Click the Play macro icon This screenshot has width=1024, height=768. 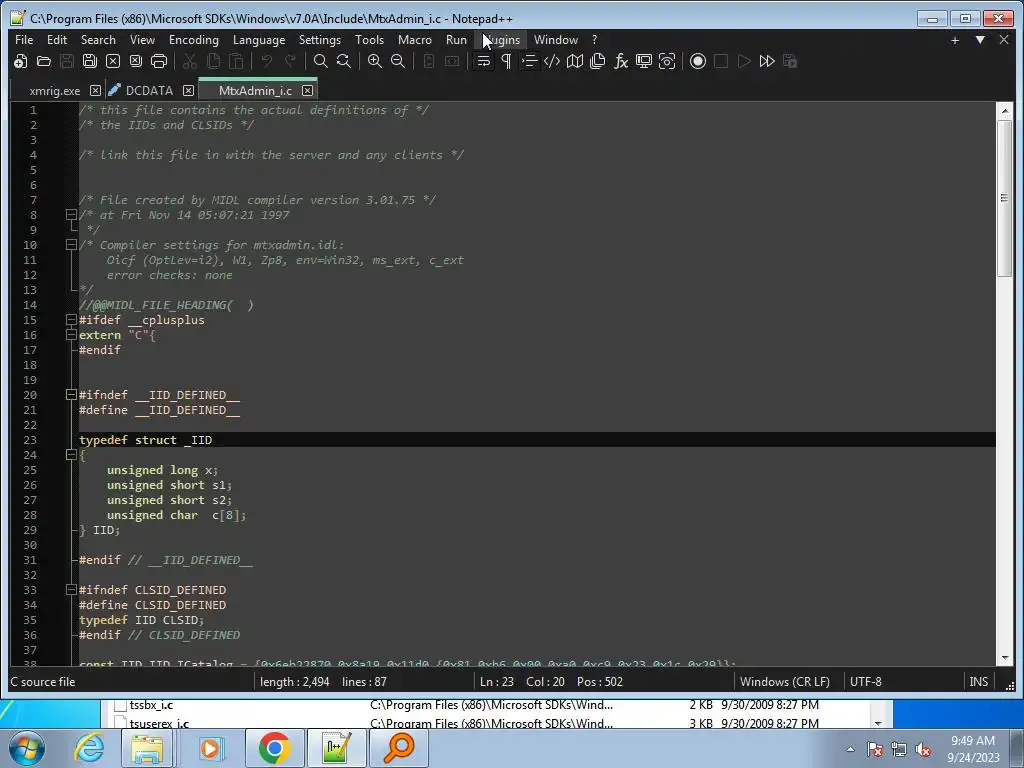click(744, 61)
